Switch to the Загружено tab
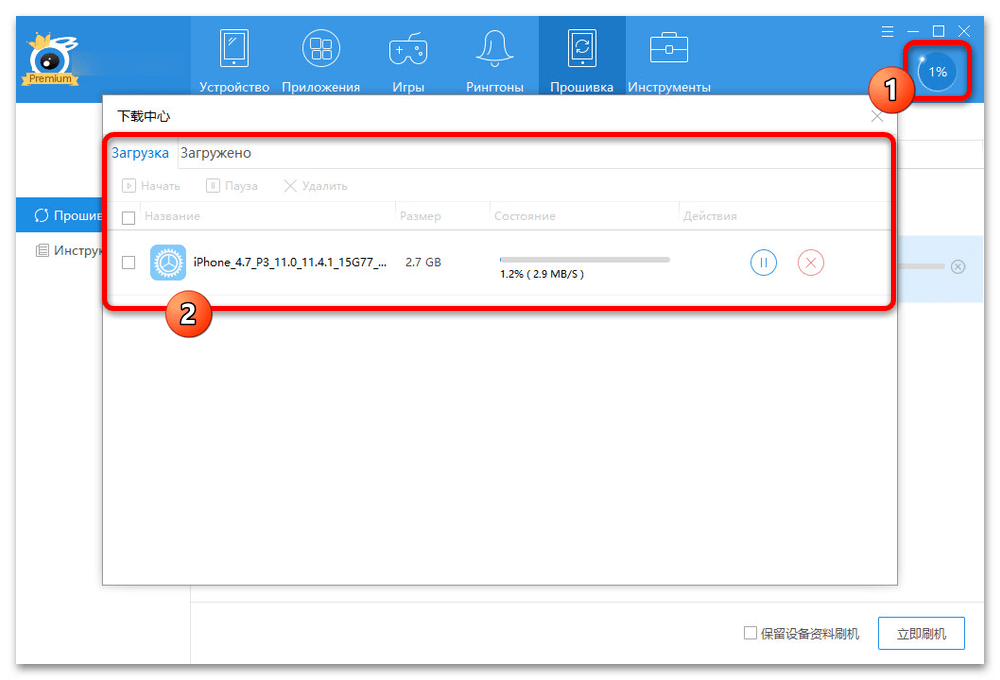 pyautogui.click(x=215, y=153)
